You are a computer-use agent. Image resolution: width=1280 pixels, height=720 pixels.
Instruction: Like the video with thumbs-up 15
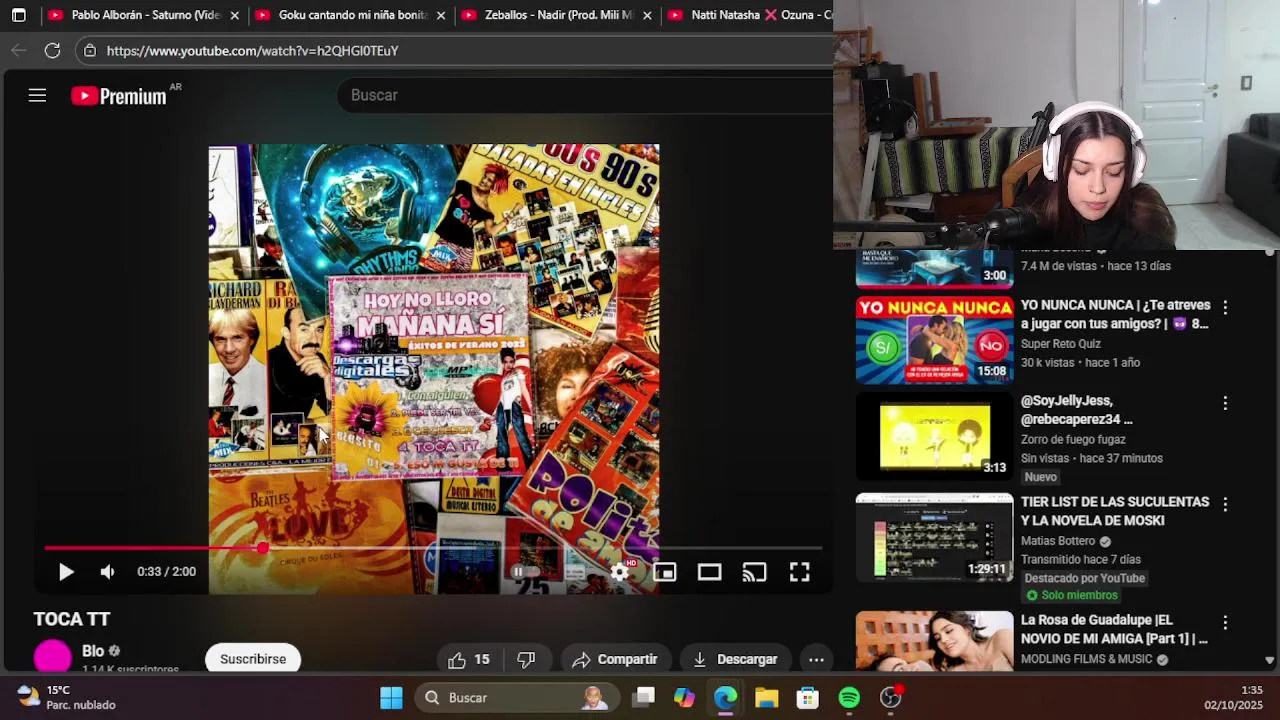click(x=469, y=659)
